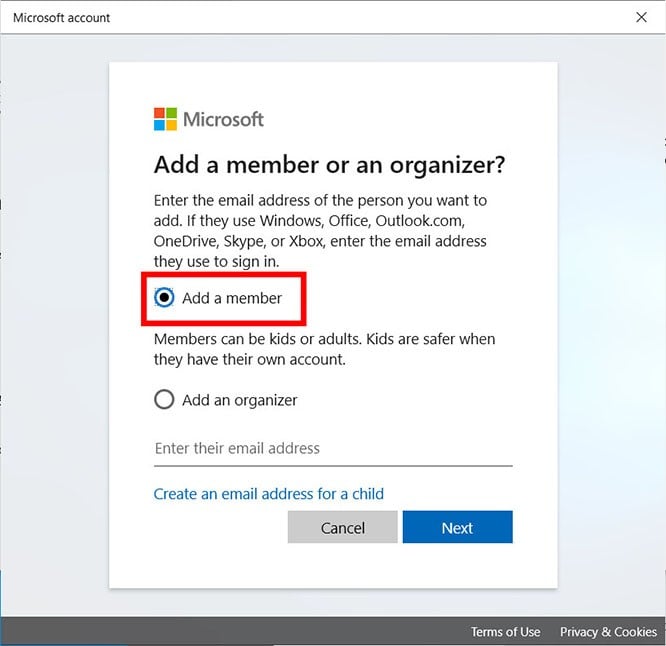Open the Terms of Use link

tap(505, 632)
